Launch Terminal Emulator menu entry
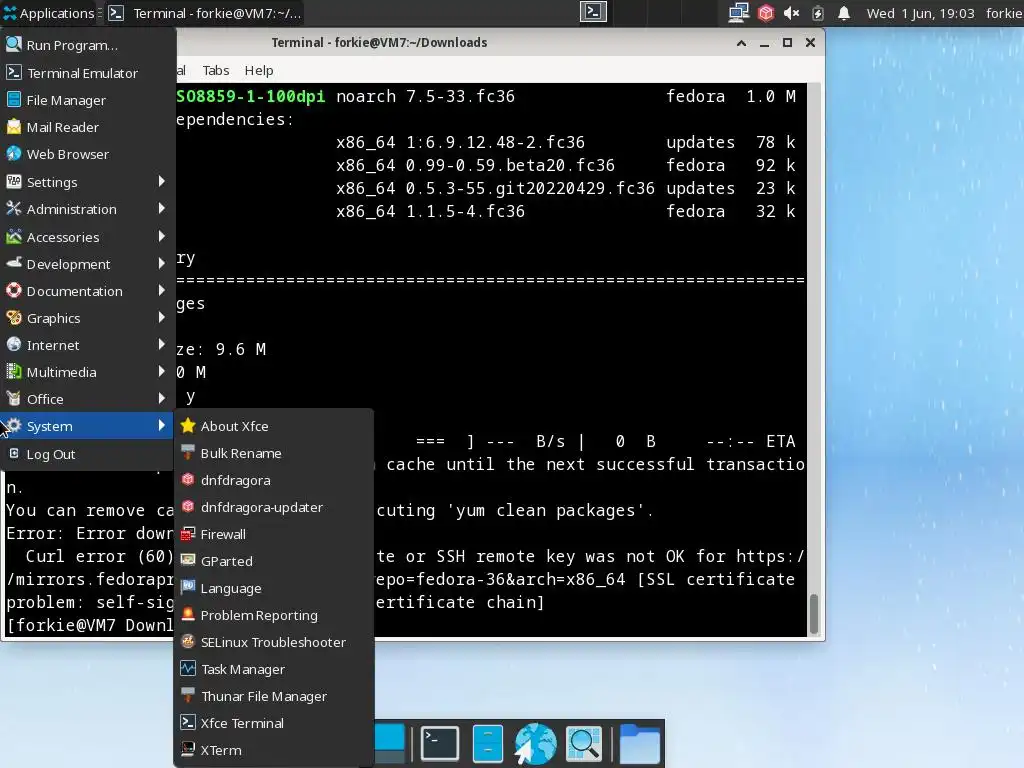The height and width of the screenshot is (768, 1024). coord(88,72)
